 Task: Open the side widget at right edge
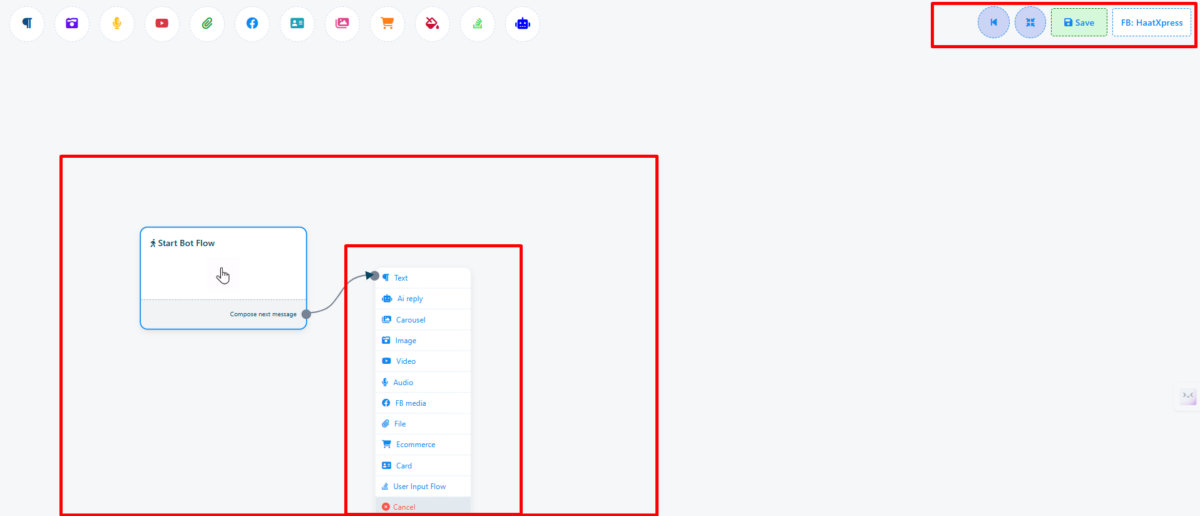[1188, 397]
